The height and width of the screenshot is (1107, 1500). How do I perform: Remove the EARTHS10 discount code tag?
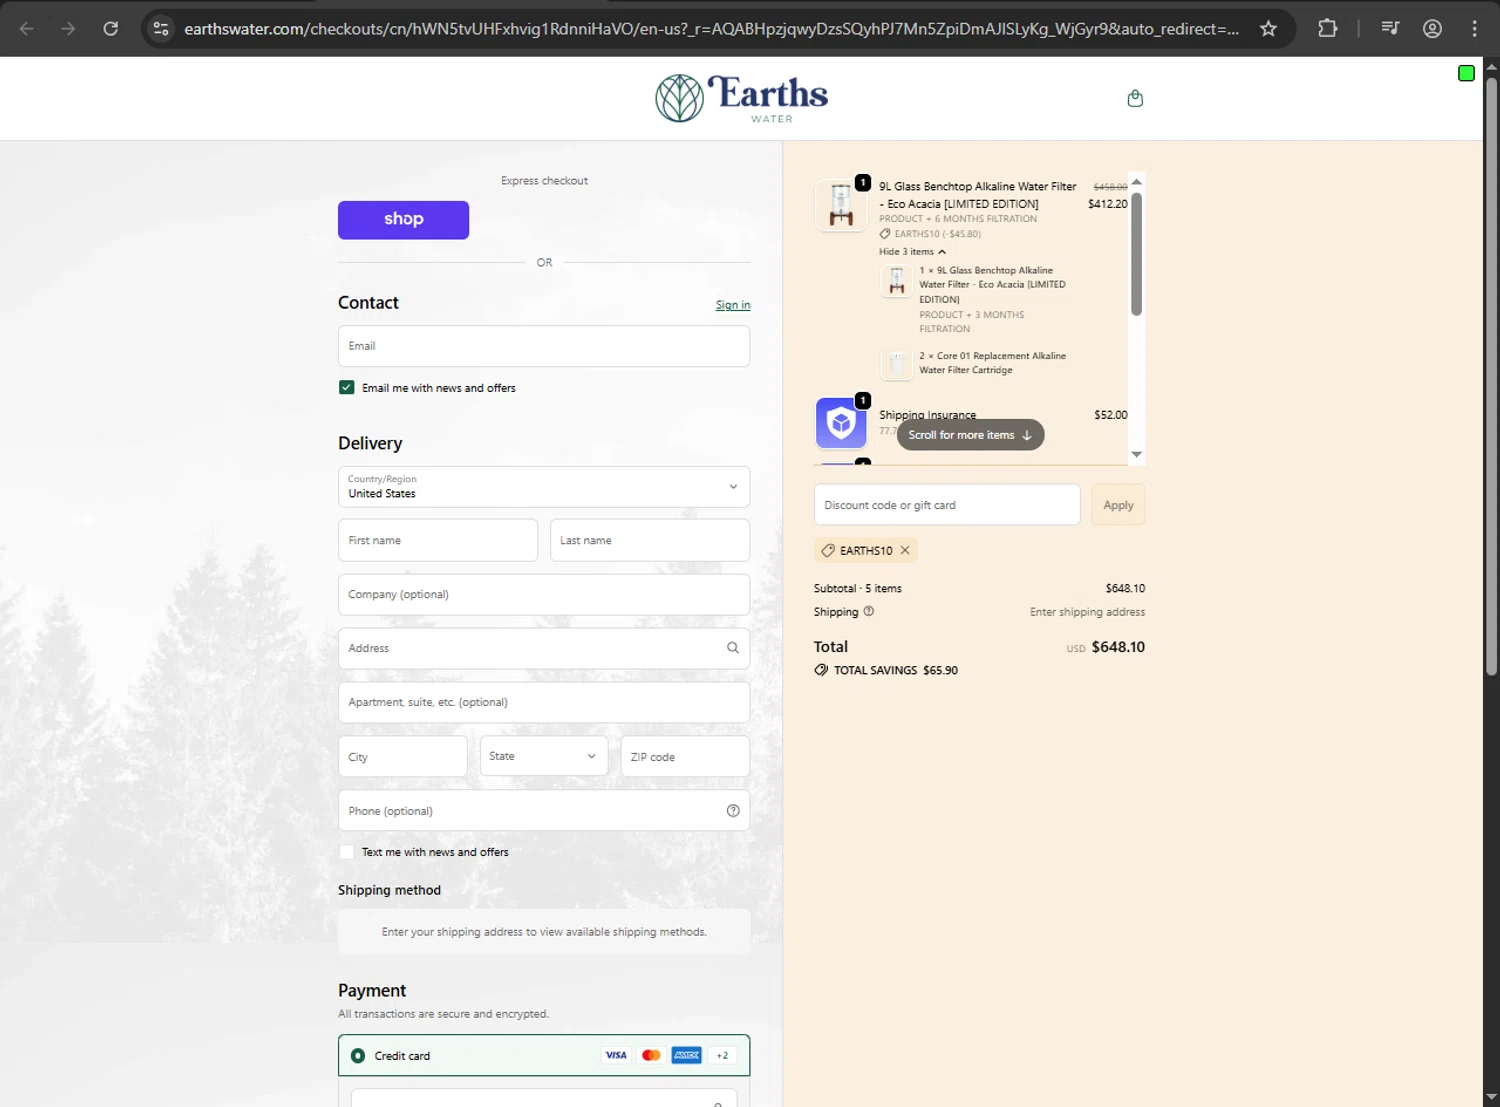point(905,550)
